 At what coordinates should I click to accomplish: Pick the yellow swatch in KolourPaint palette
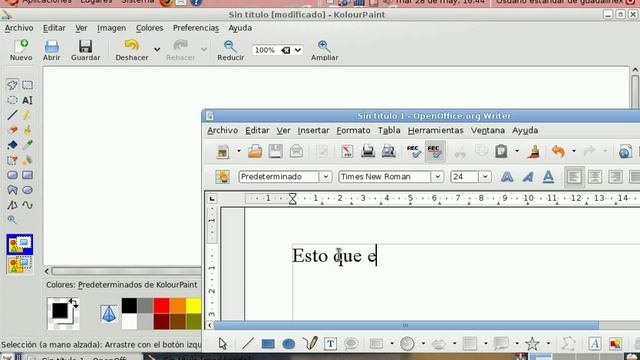(x=193, y=305)
